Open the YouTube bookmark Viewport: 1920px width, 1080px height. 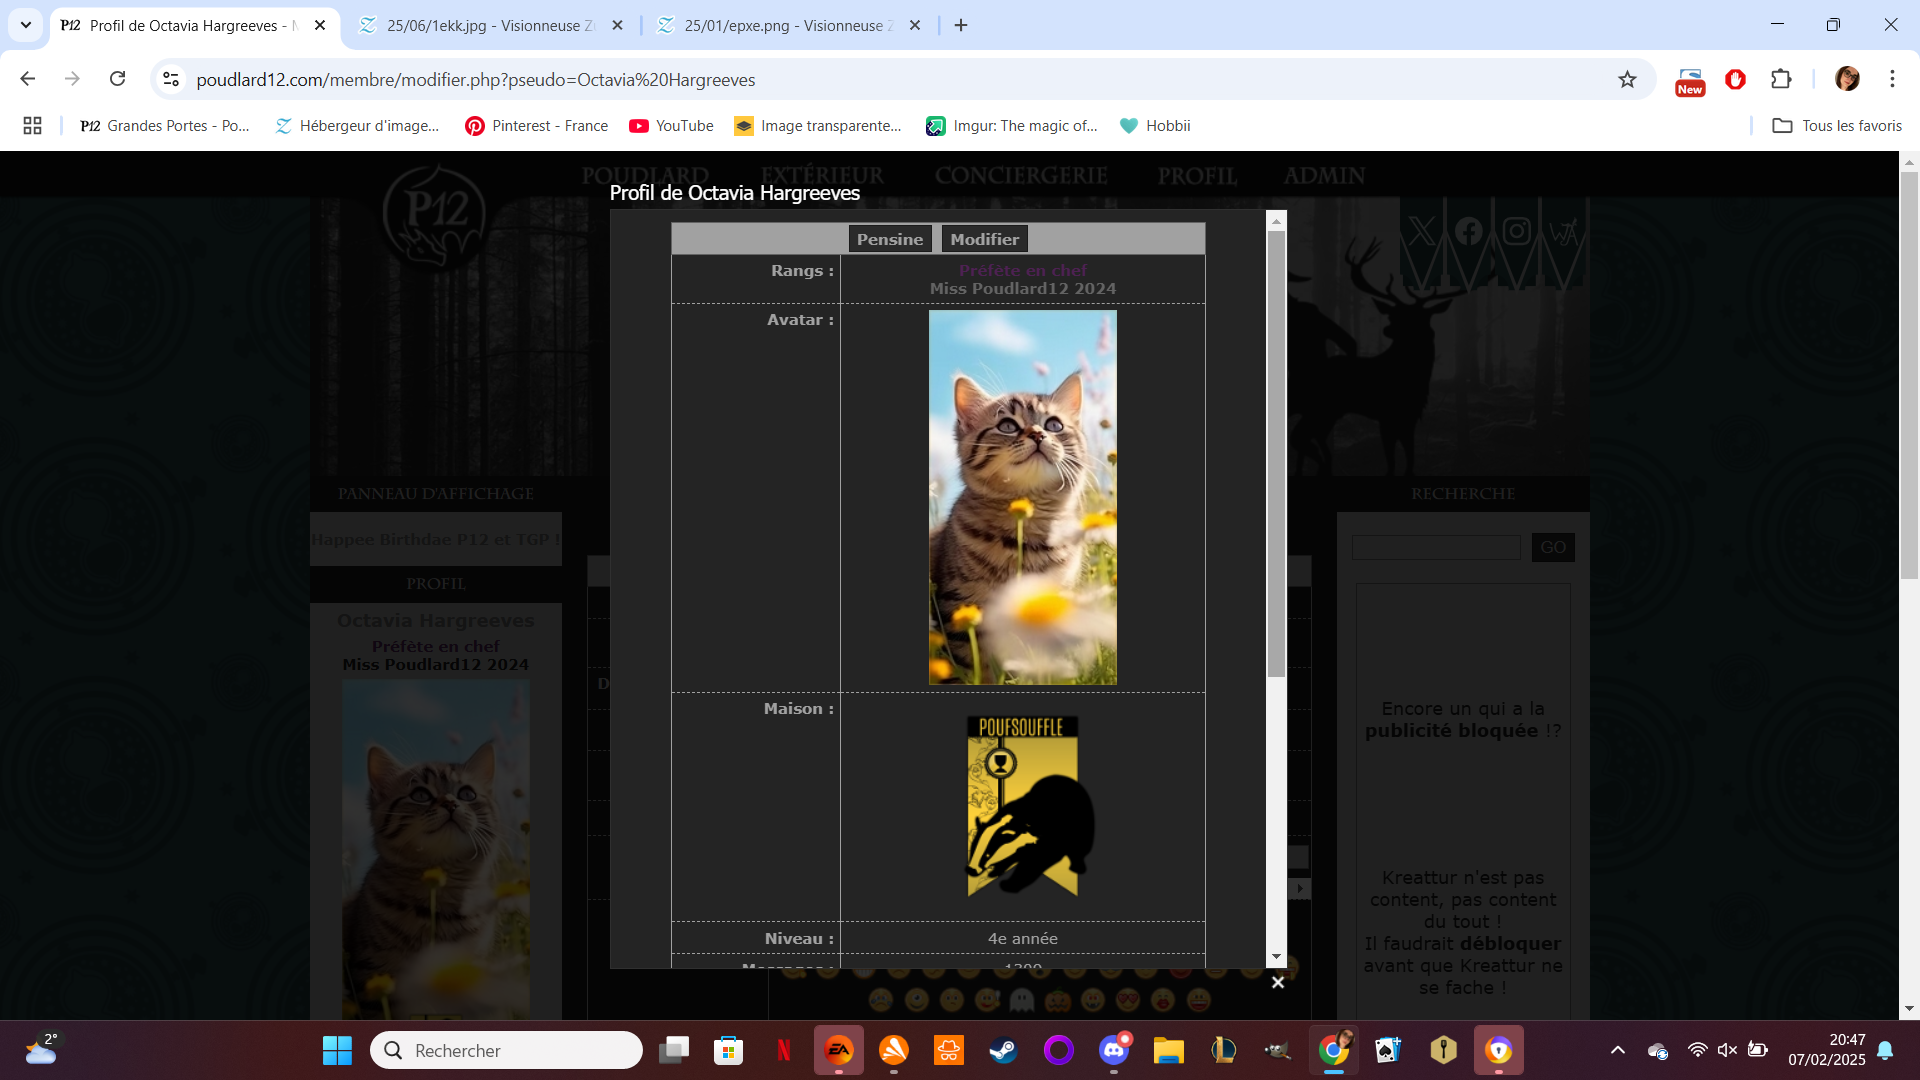[x=671, y=125]
